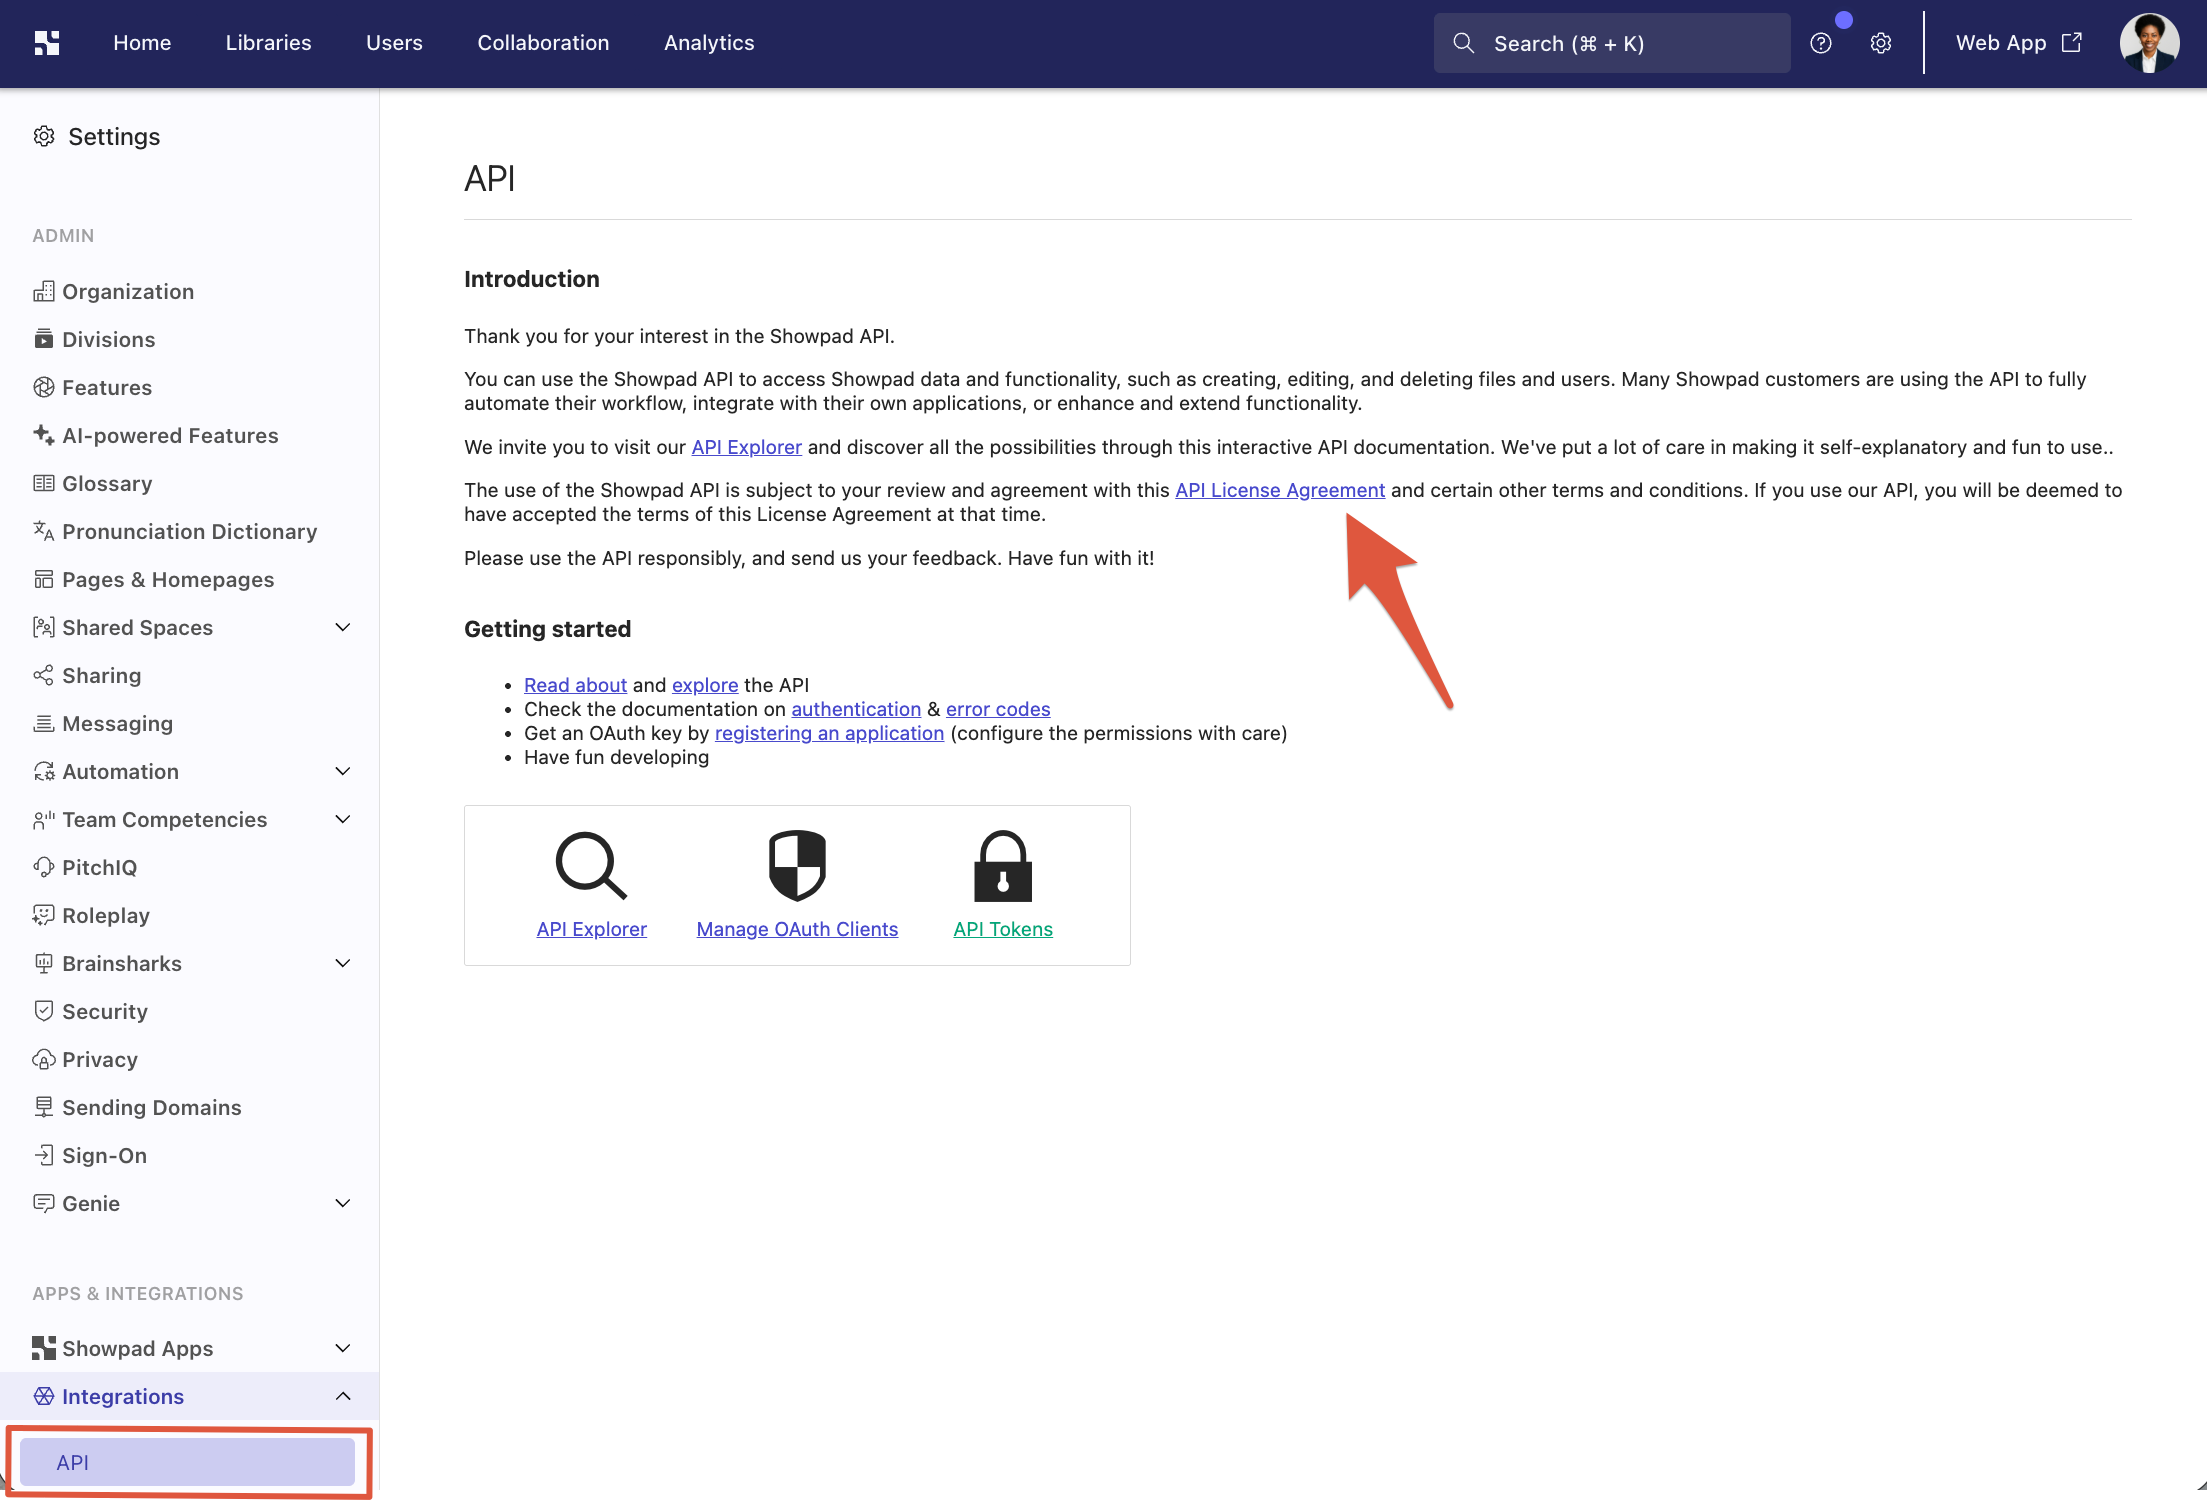Click the Settings heading gear icon
2207x1505 pixels.
[44, 136]
